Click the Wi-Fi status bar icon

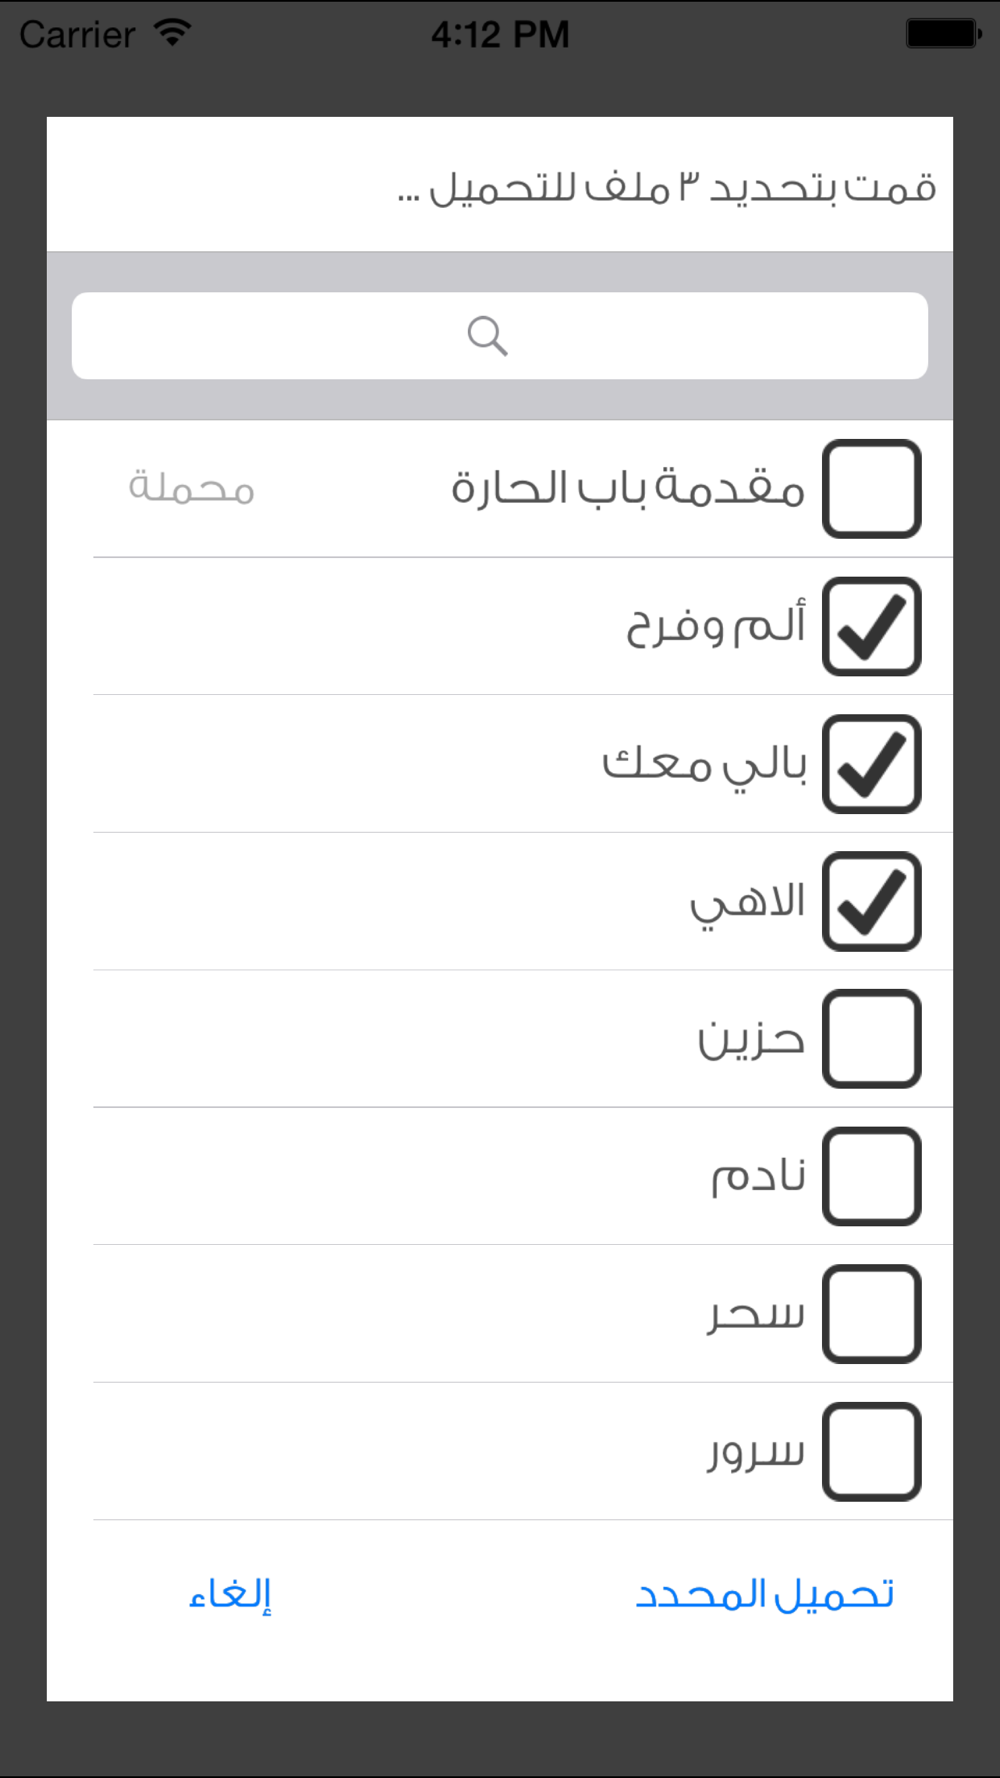[173, 33]
